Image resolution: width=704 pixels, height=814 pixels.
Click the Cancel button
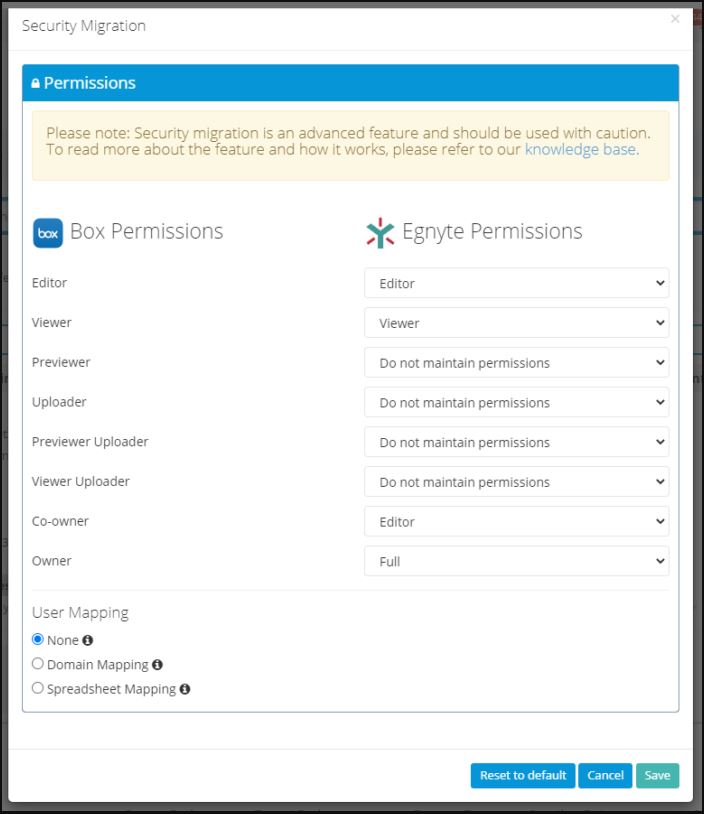pyautogui.click(x=604, y=775)
